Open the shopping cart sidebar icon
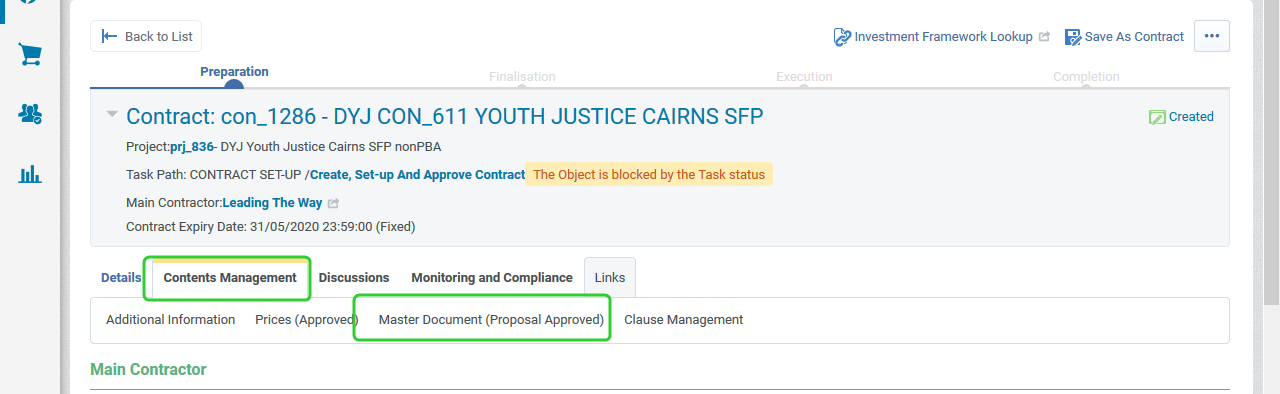 [30, 55]
